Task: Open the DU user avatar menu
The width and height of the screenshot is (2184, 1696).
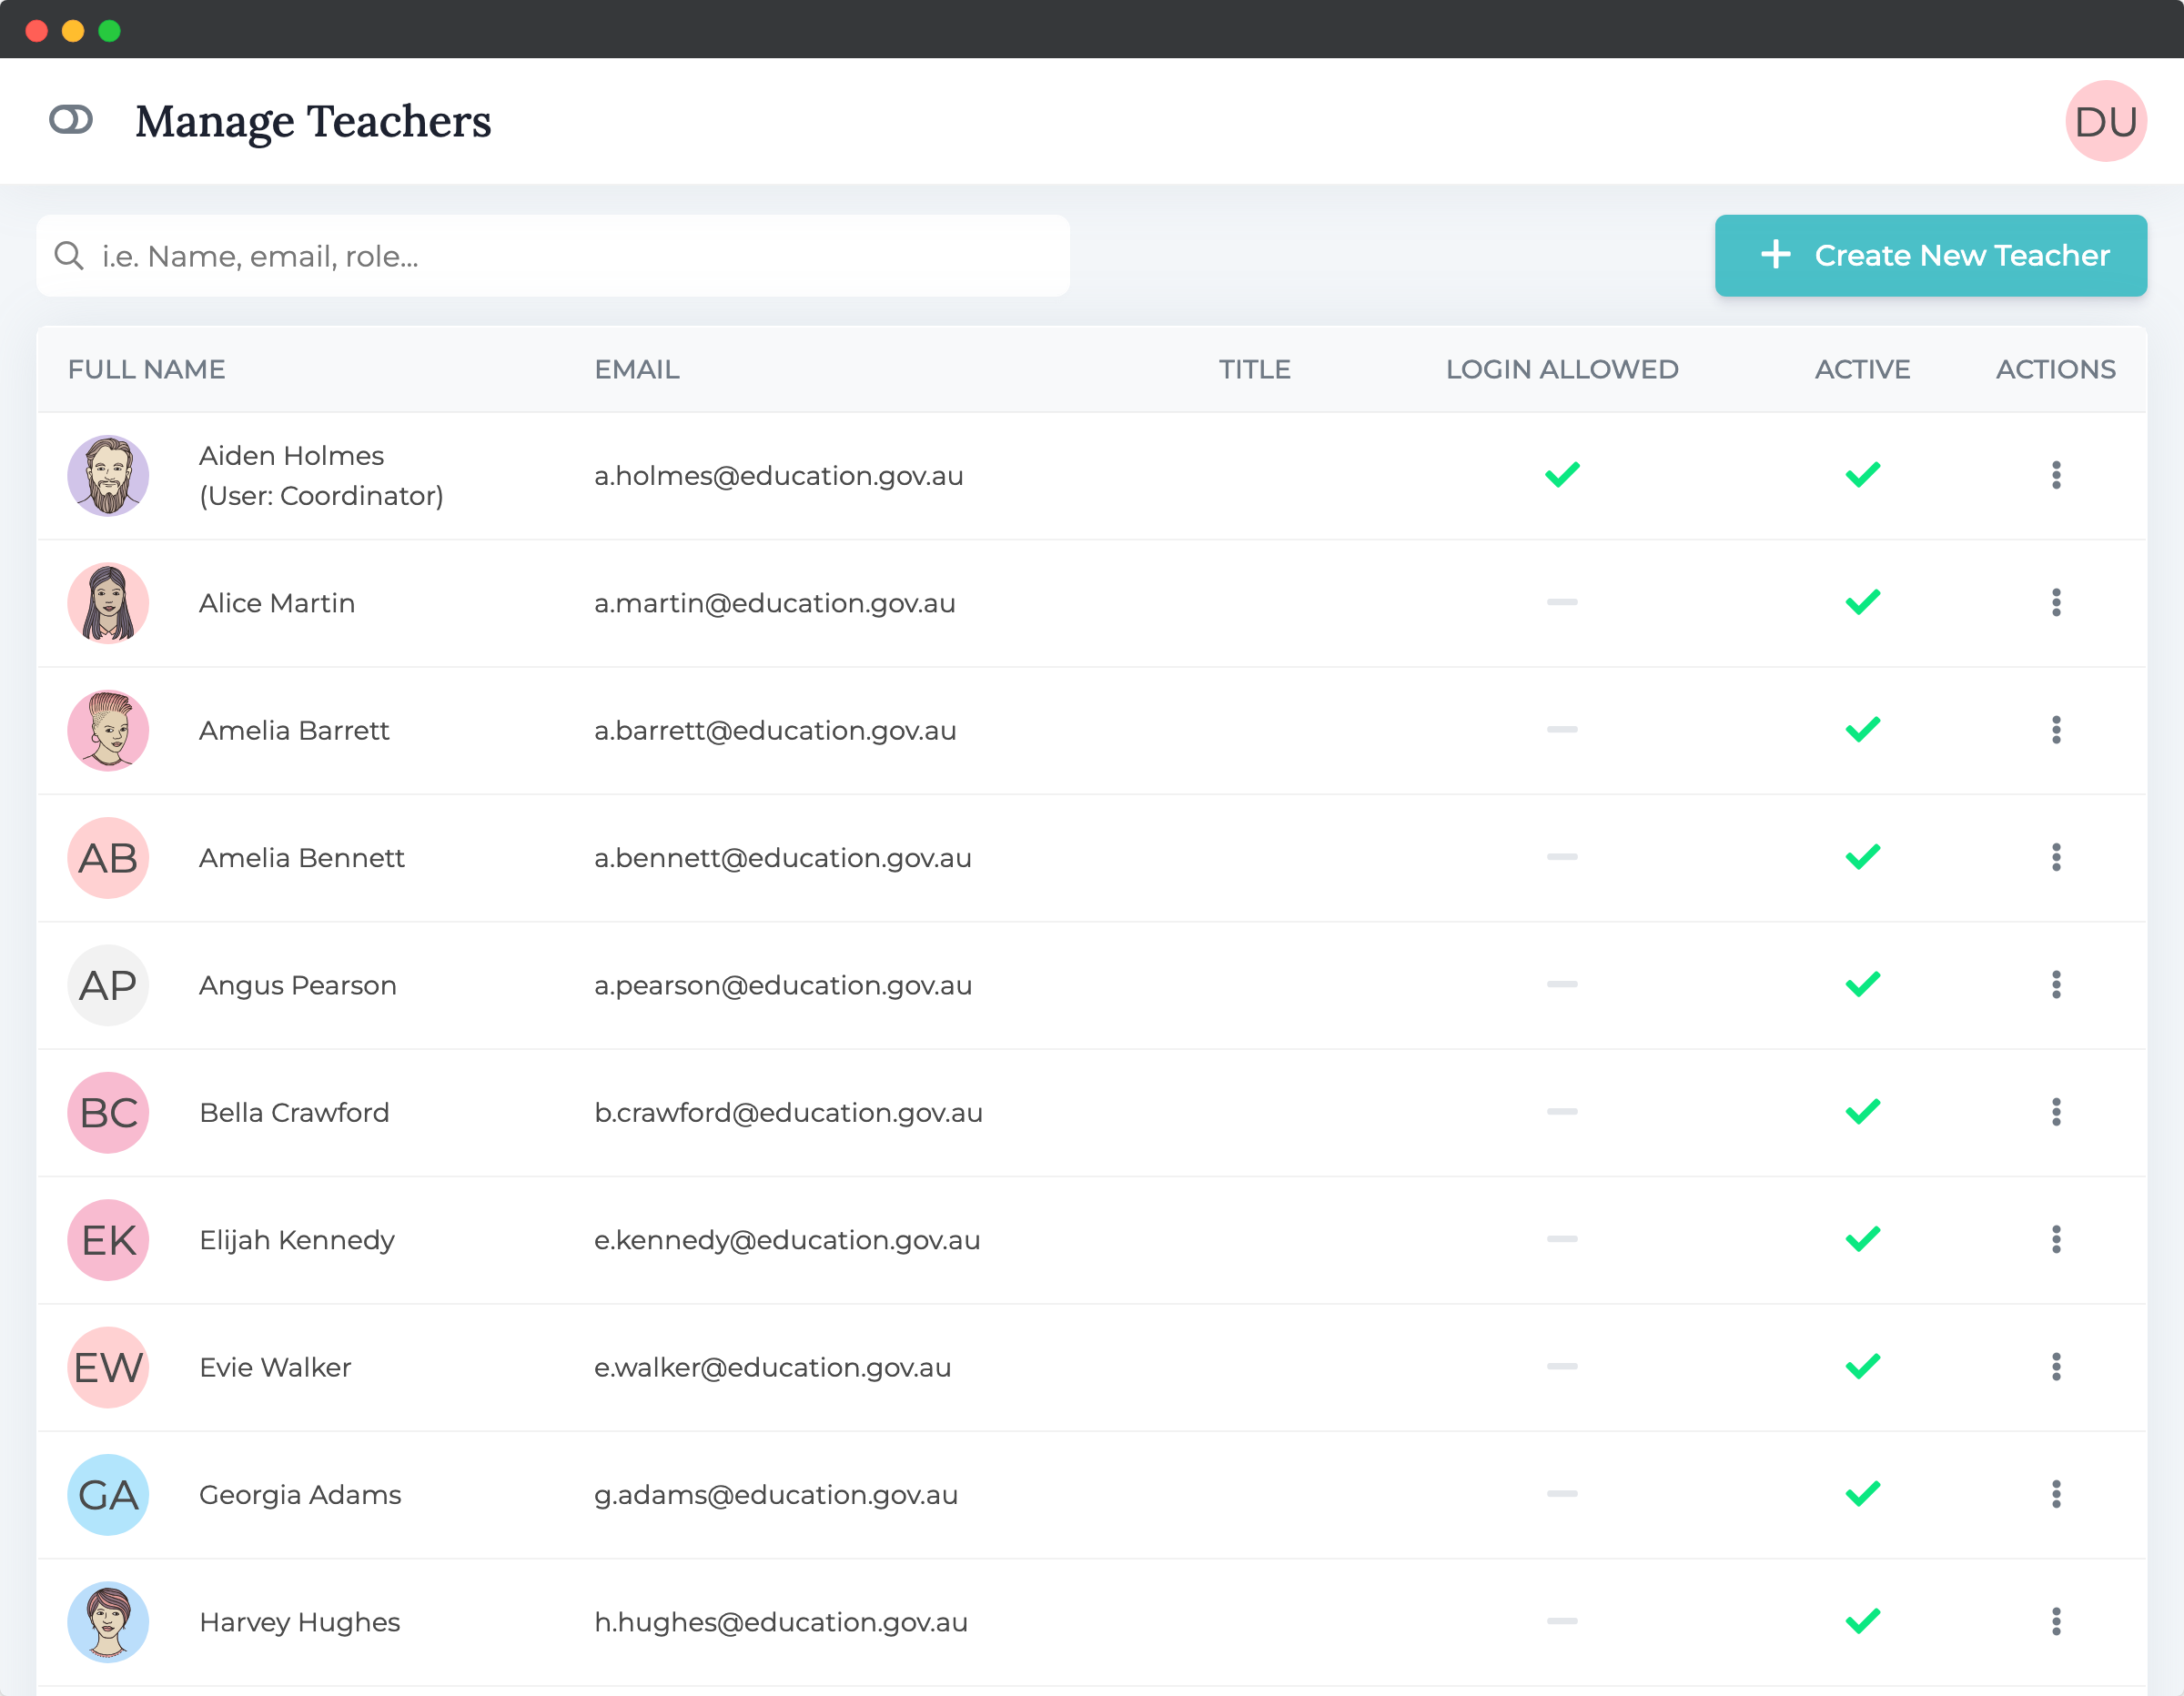Action: point(2105,121)
